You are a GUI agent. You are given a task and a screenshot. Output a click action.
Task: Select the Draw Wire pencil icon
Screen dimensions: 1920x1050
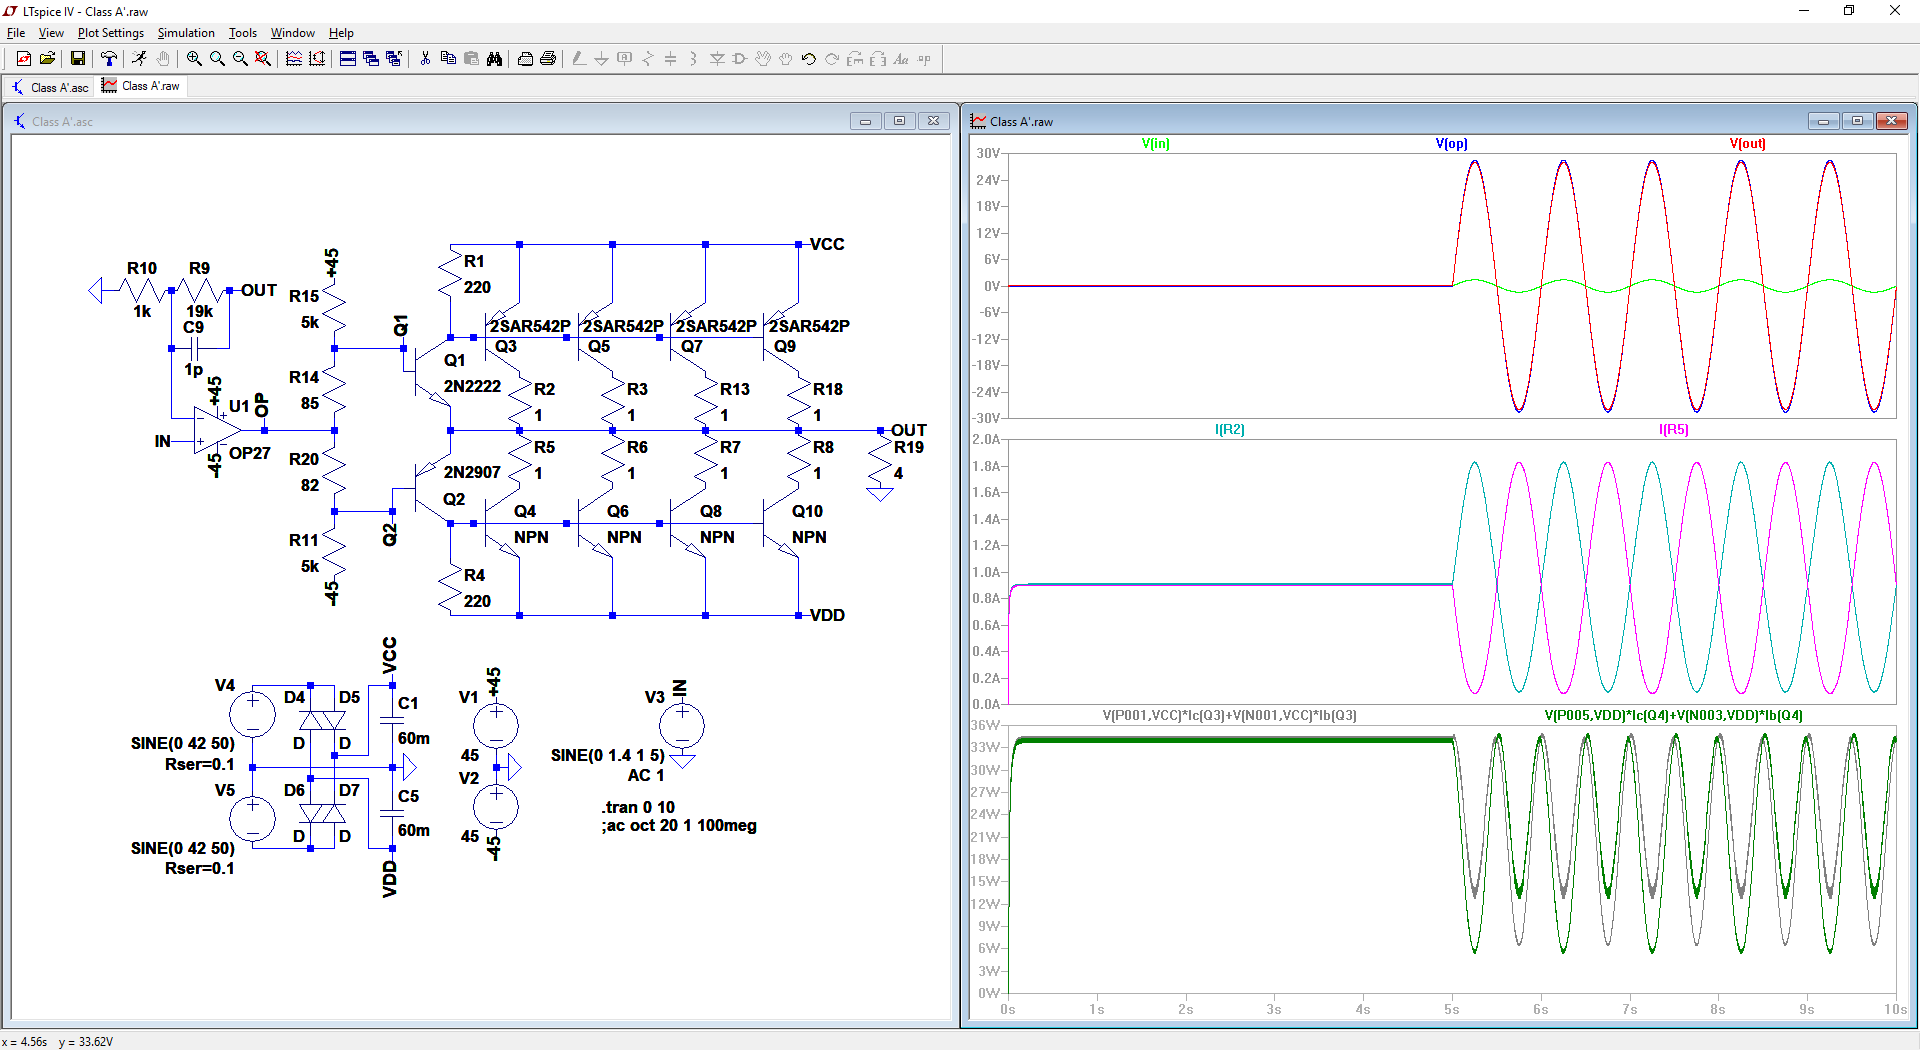(579, 59)
